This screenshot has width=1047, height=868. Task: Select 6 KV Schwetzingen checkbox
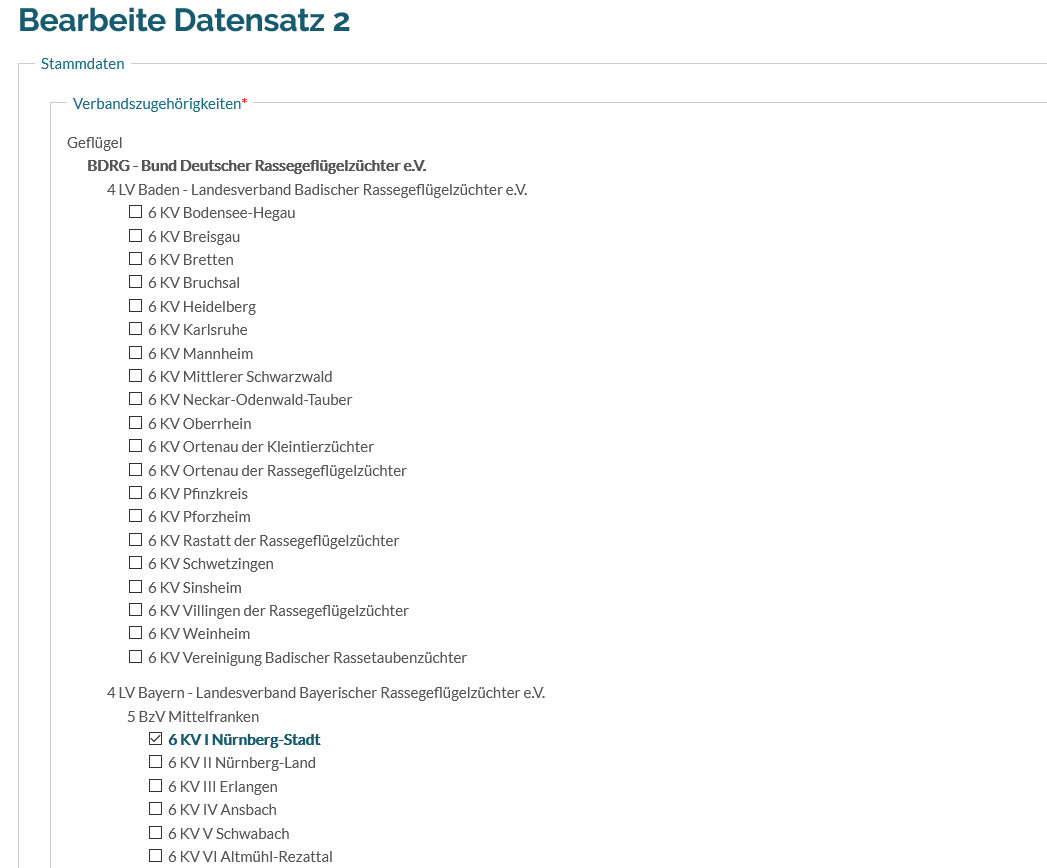(135, 563)
